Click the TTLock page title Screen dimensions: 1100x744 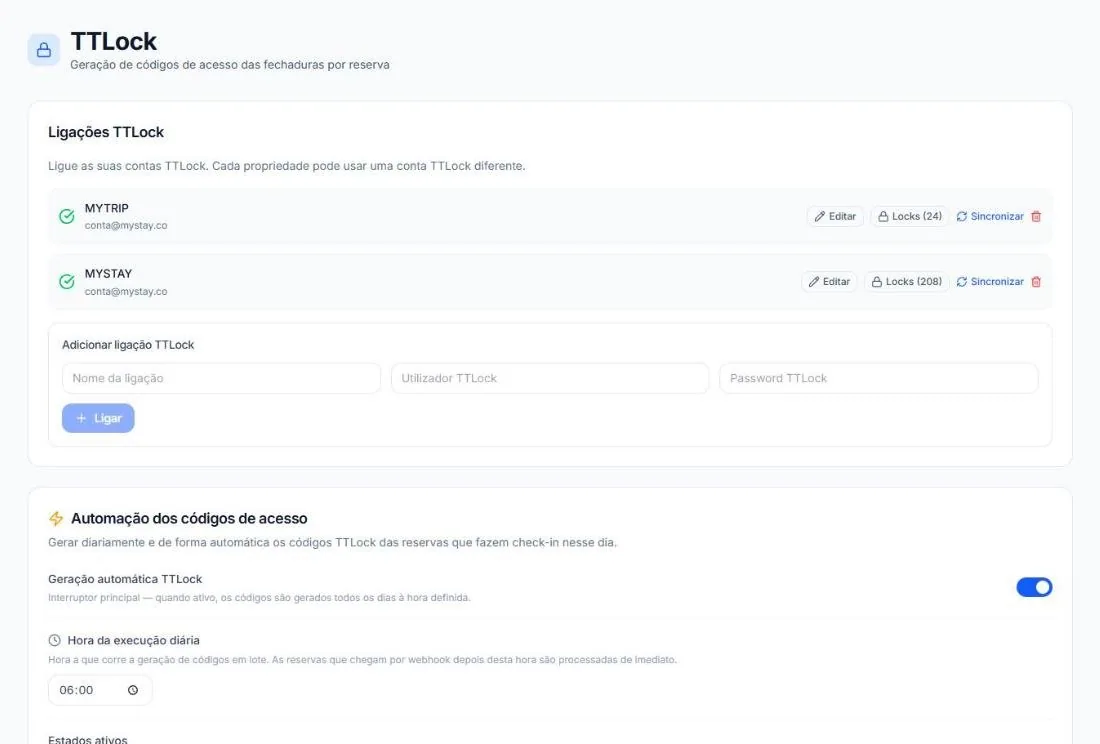[x=114, y=41]
